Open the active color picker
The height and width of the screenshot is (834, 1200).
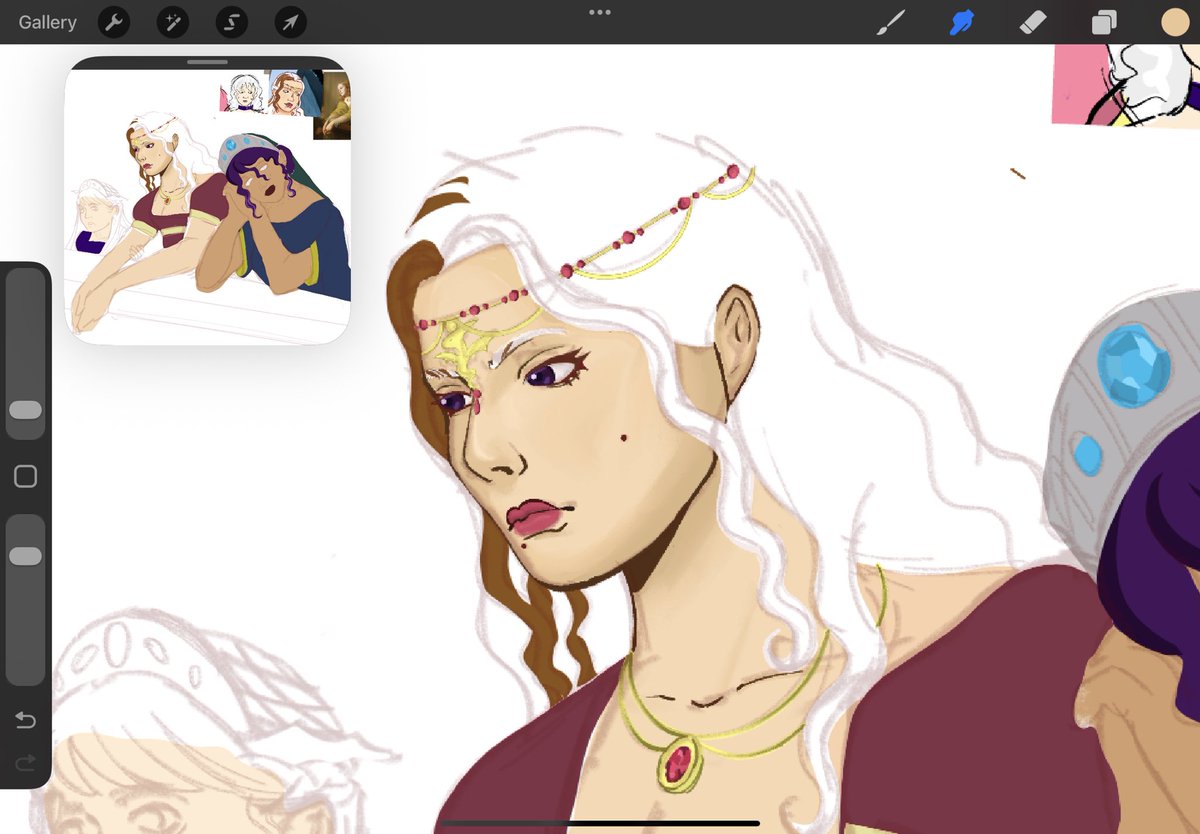pos(1175,22)
